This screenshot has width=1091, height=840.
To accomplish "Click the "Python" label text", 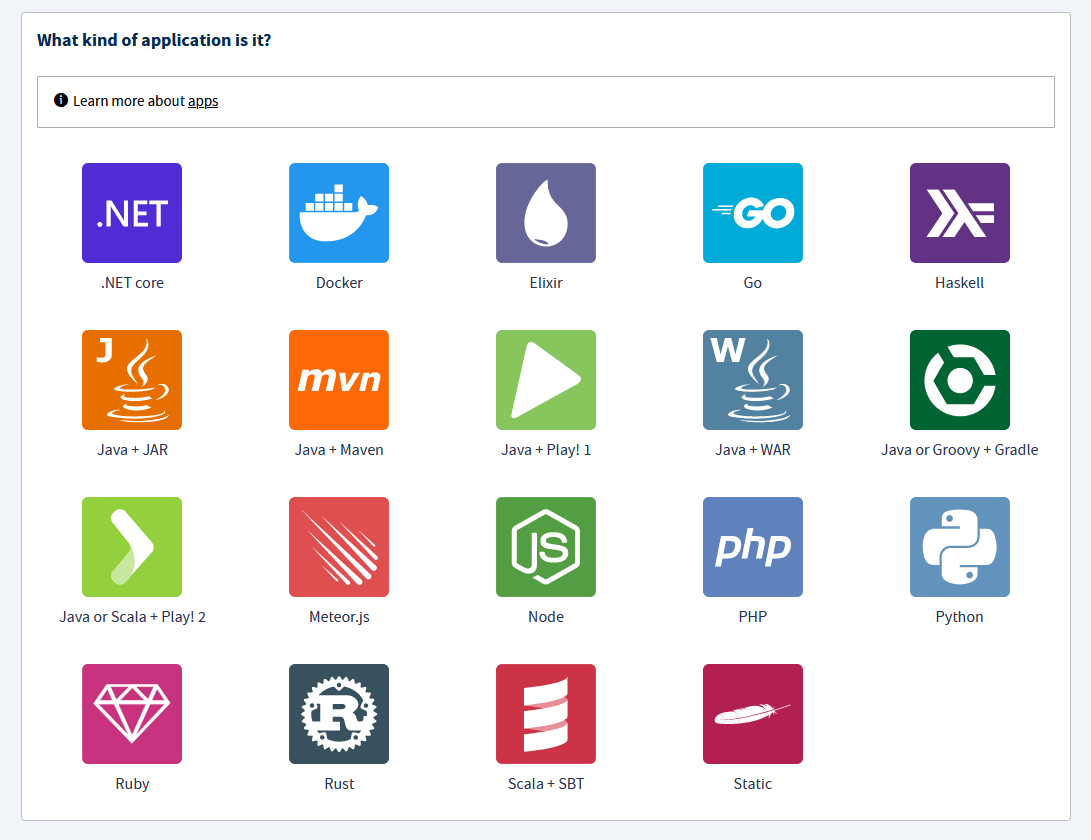I will pyautogui.click(x=959, y=617).
